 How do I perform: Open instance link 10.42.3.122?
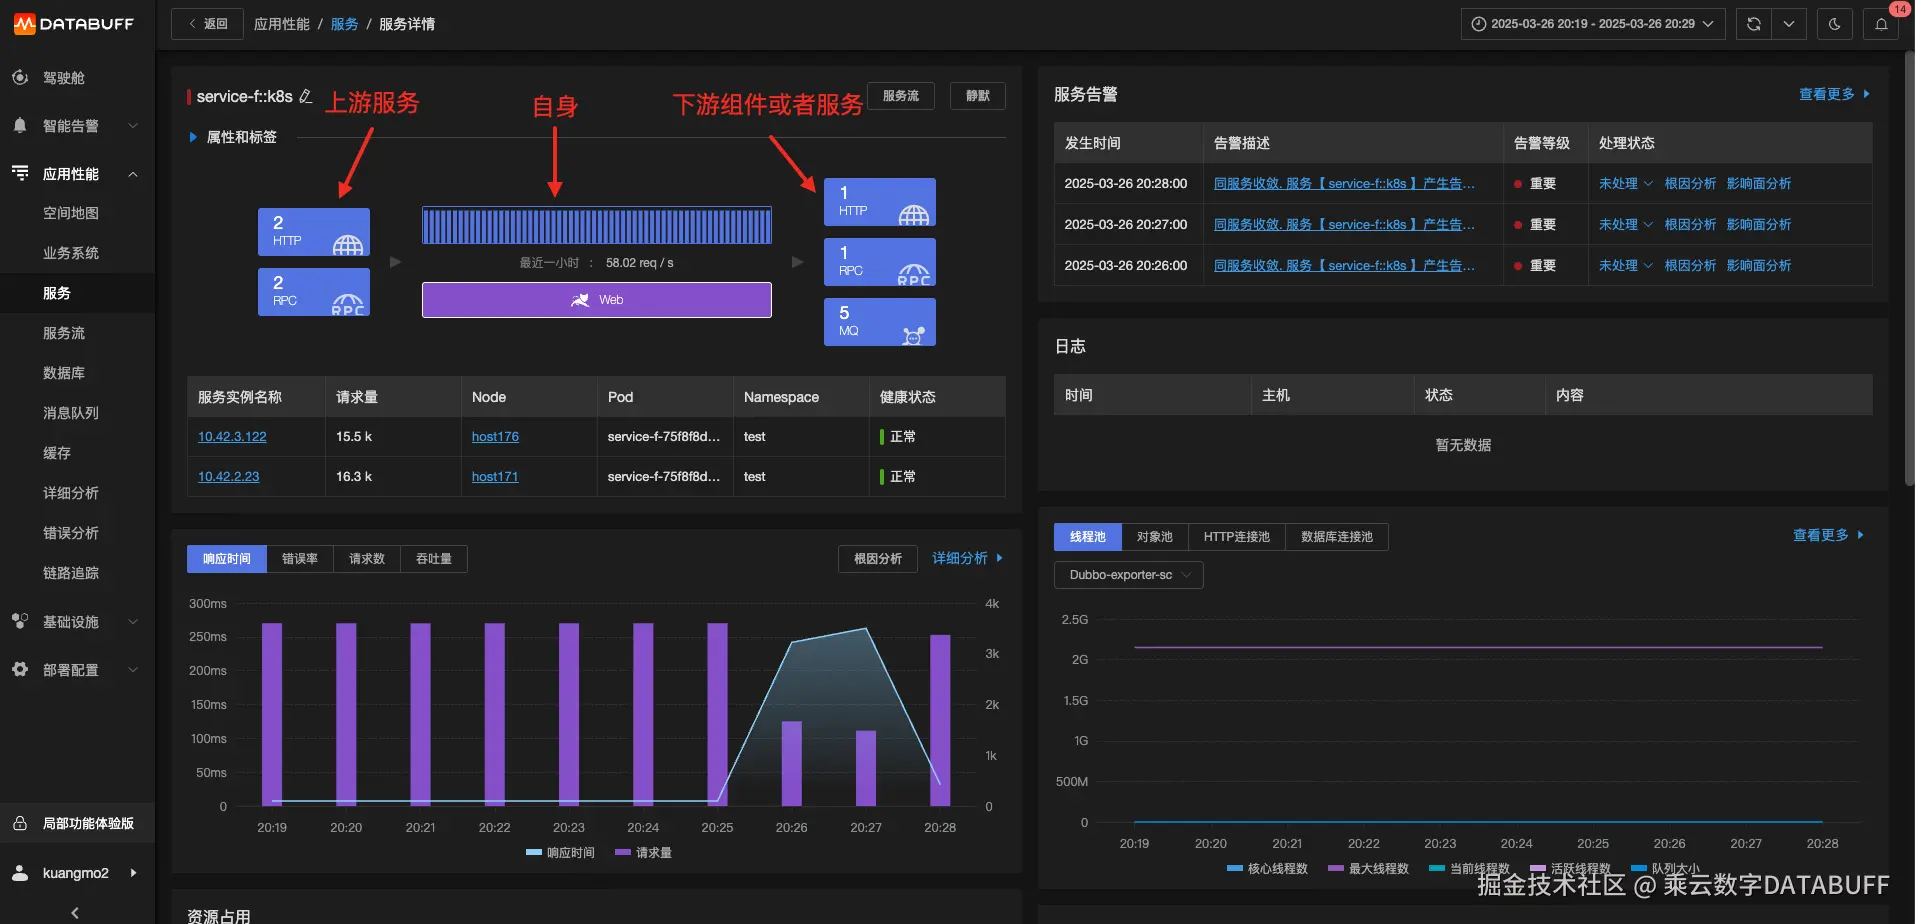232,437
